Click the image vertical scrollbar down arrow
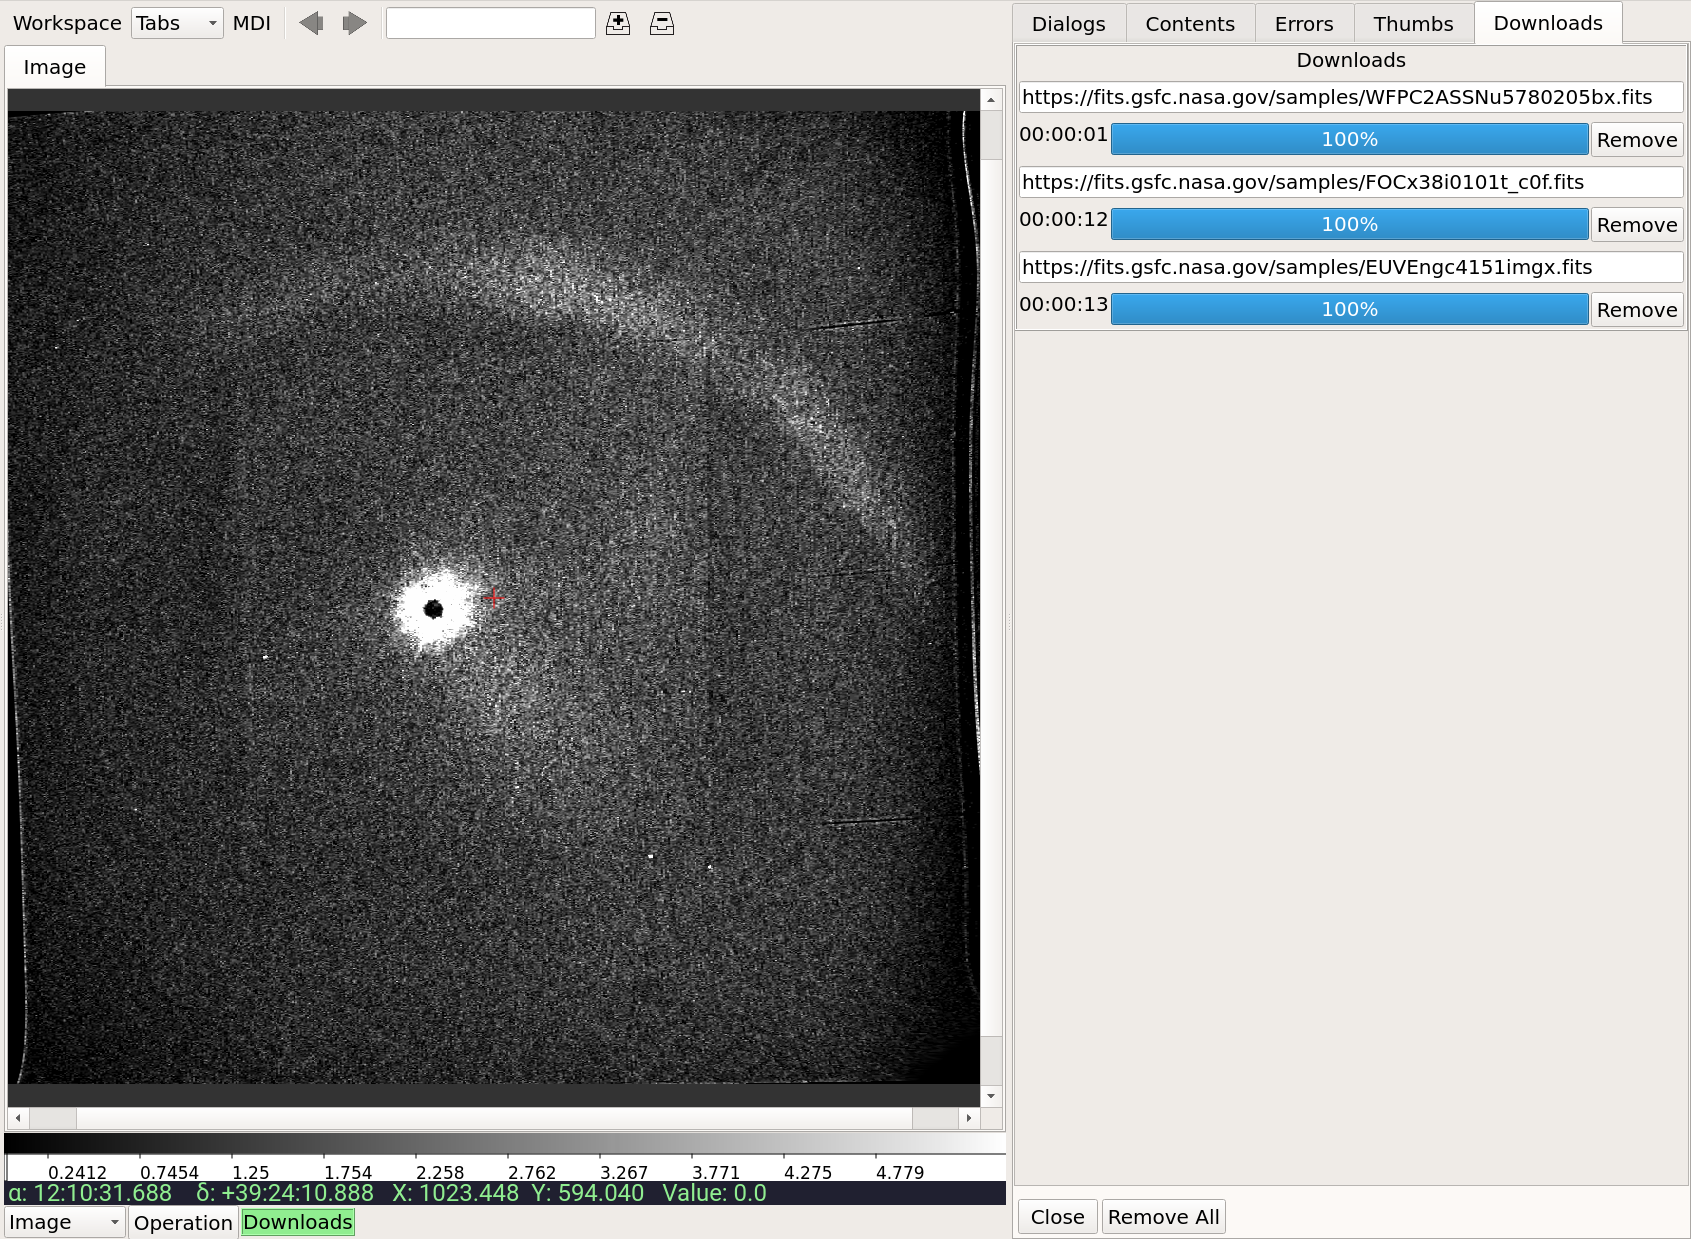 point(991,1096)
